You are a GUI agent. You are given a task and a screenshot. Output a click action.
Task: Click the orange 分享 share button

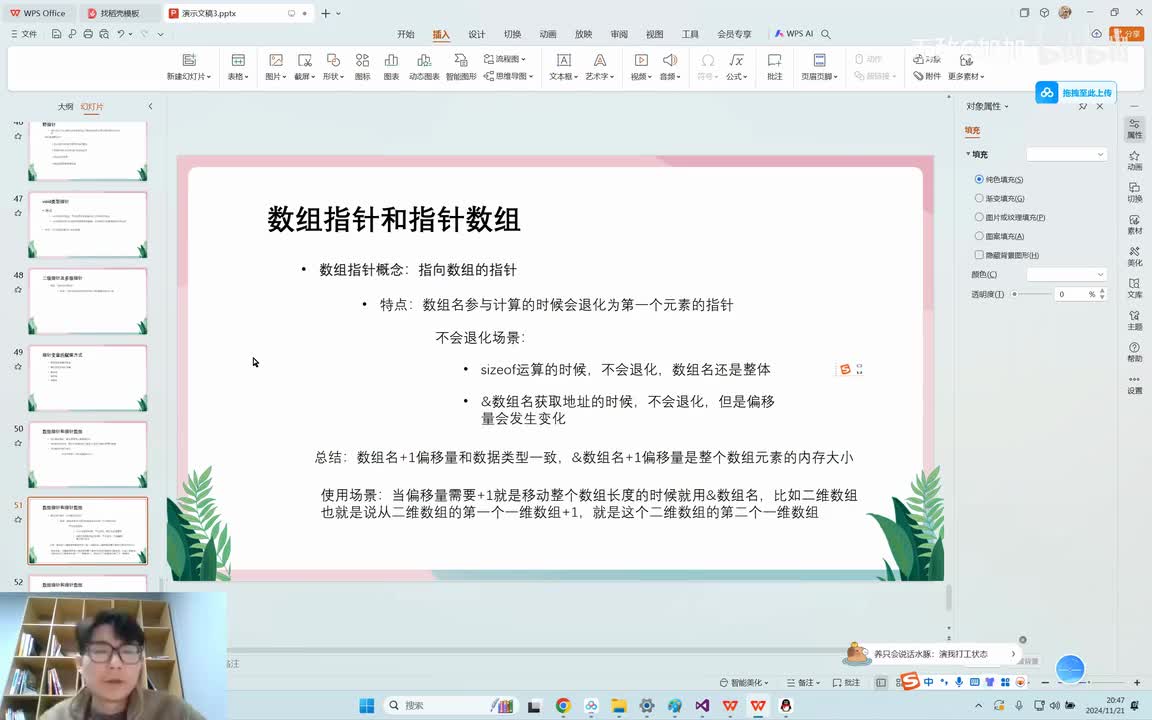point(1128,34)
